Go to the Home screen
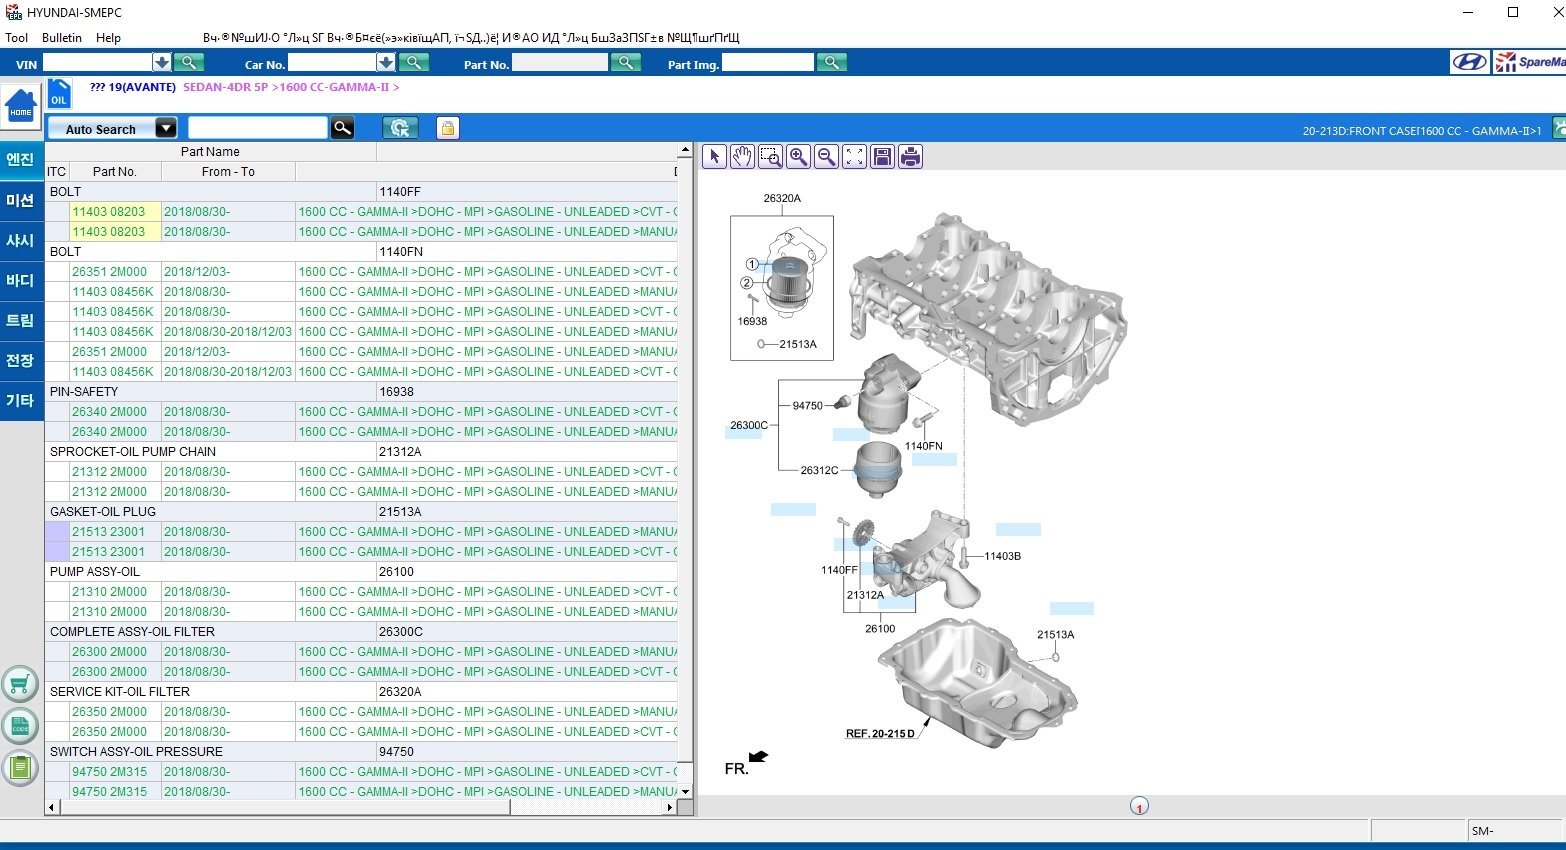Image resolution: width=1566 pixels, height=850 pixels. (21, 105)
